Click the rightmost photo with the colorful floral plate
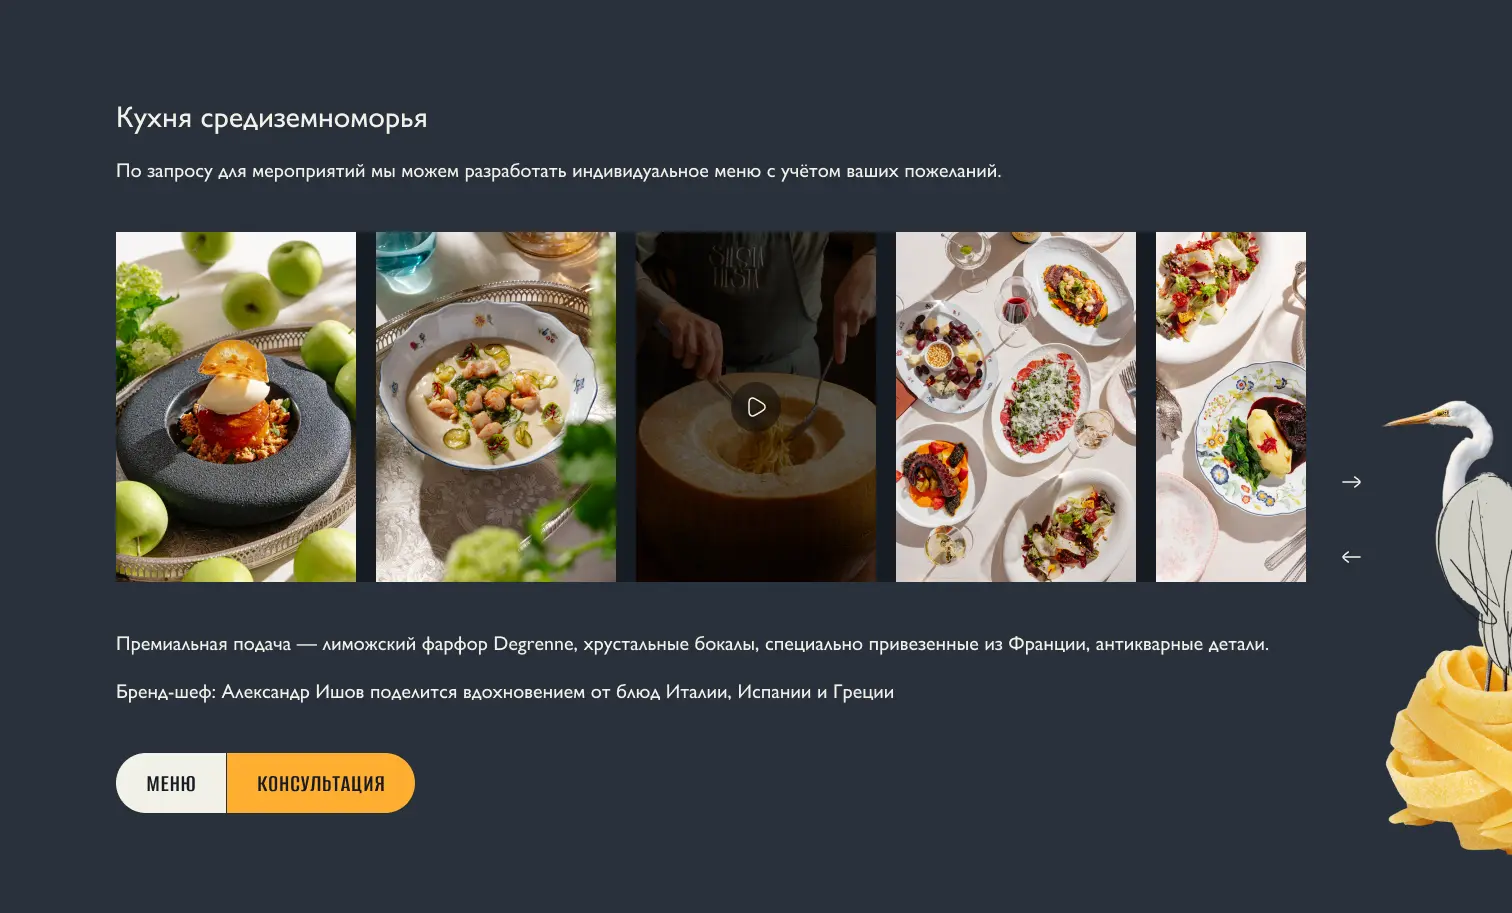The width and height of the screenshot is (1512, 913). click(1230, 407)
